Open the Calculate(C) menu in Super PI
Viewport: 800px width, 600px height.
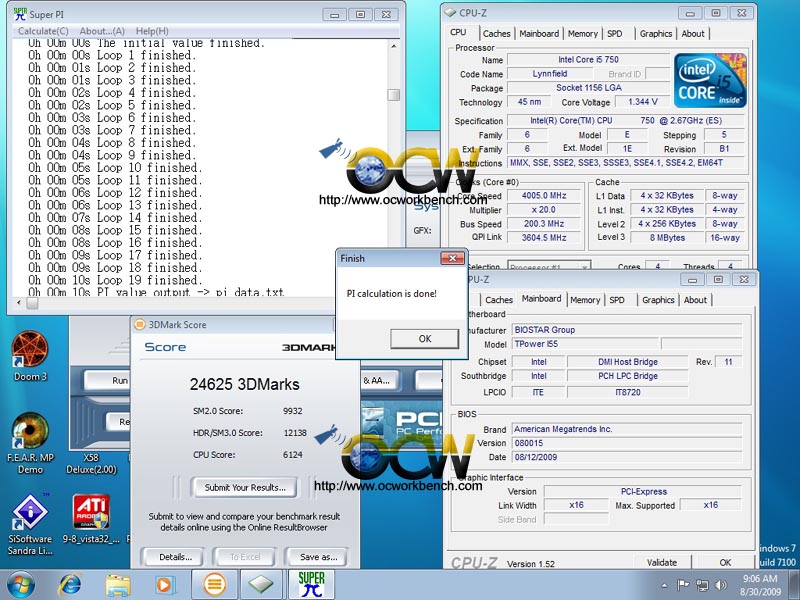point(43,31)
